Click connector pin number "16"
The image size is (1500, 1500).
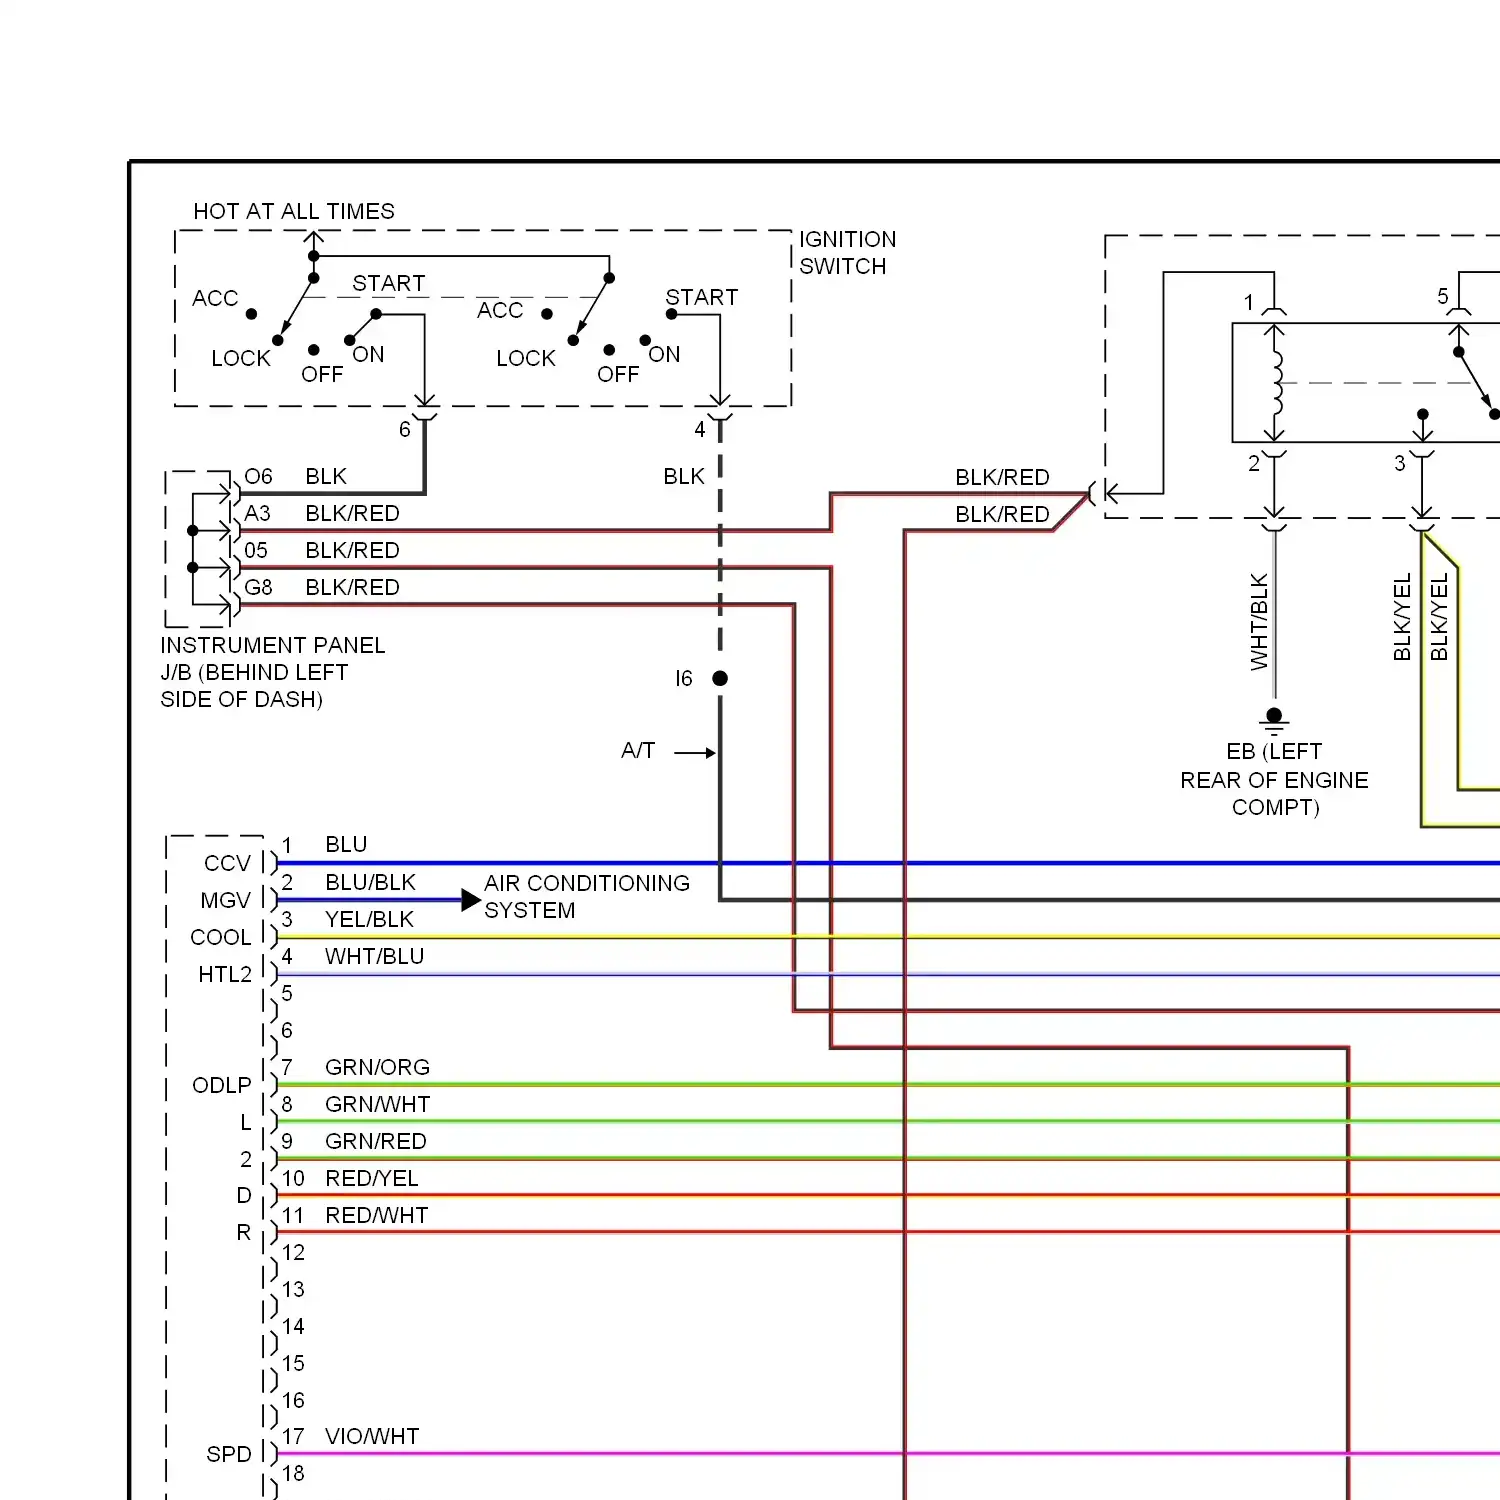pos(293,1400)
